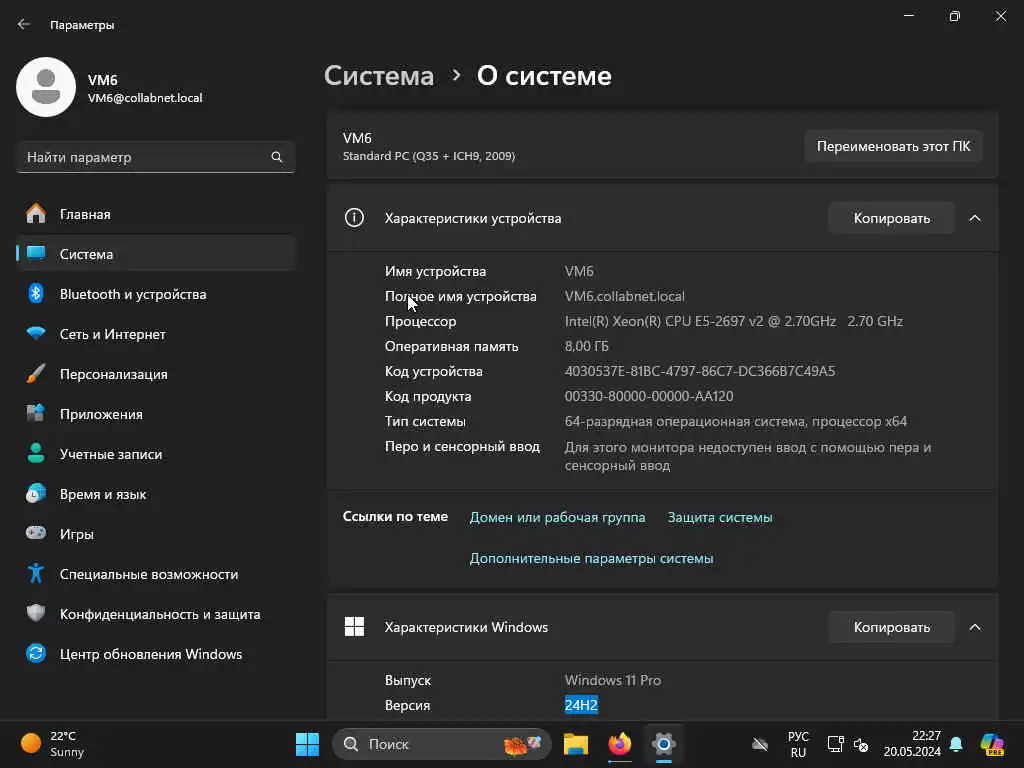Go to Сеть и Интернет
Screen dimensions: 1024x768
click(x=155, y=334)
